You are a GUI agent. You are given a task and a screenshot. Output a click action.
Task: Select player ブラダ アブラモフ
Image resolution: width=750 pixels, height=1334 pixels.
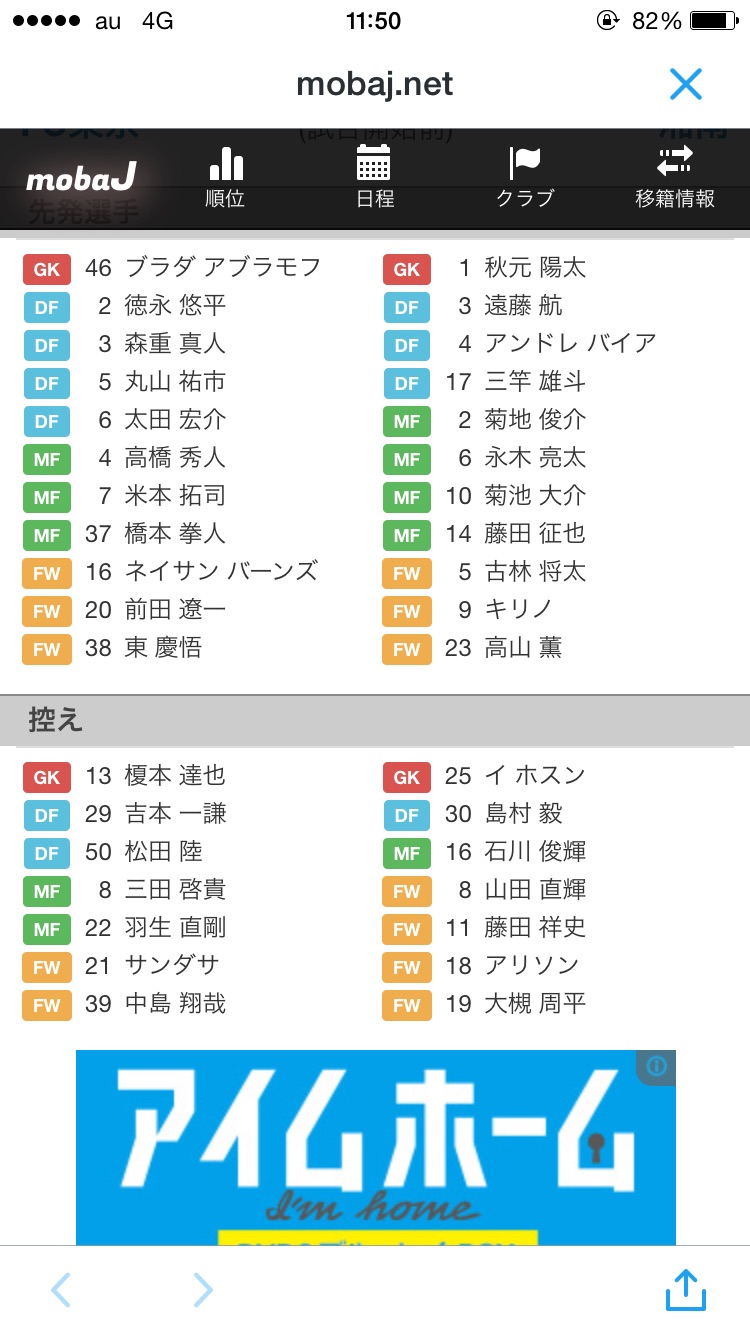point(222,268)
